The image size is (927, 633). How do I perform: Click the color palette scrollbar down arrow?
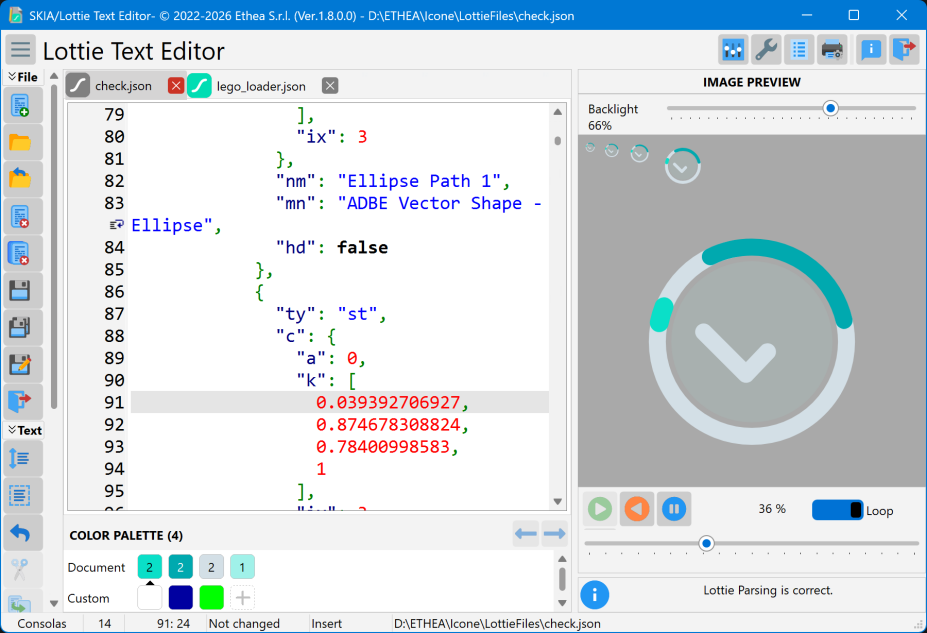[562, 603]
